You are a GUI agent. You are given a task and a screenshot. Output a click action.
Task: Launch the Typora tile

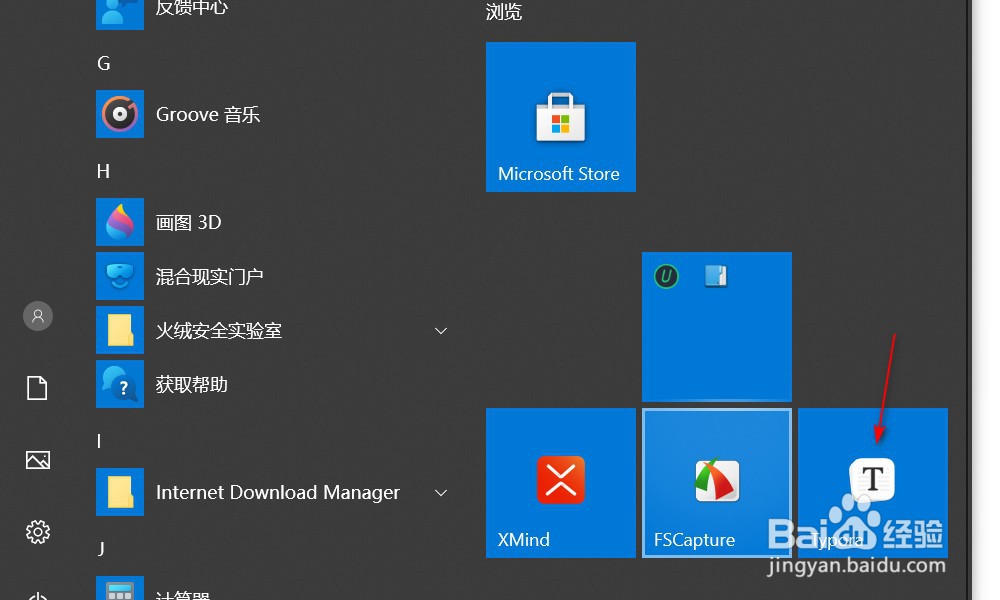click(x=873, y=483)
